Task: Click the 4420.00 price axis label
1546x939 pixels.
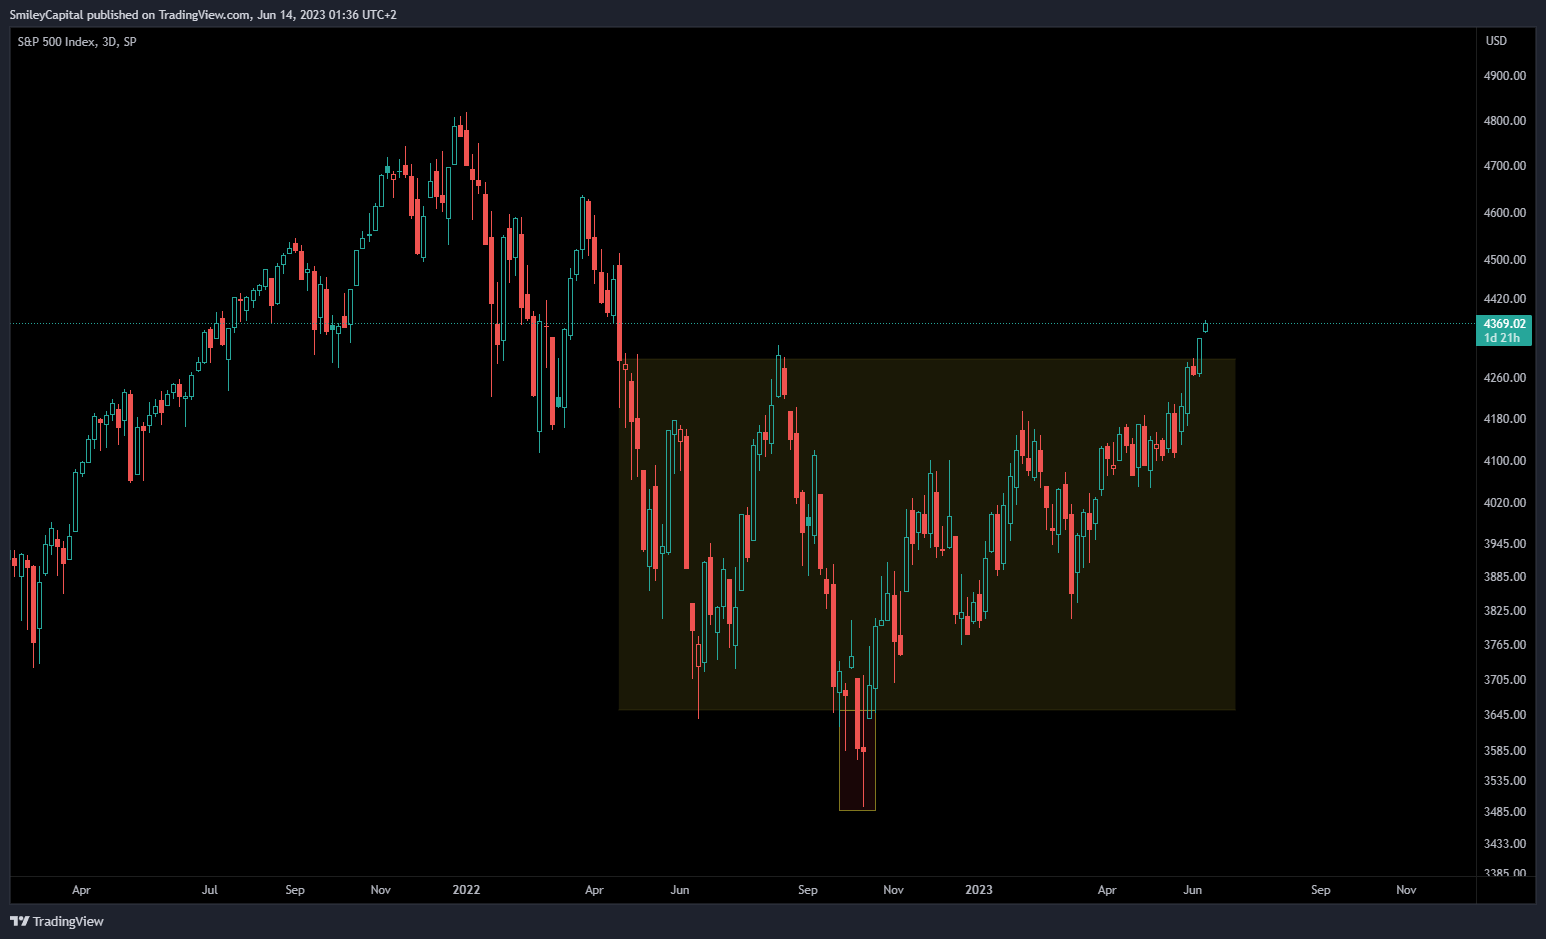Action: [x=1505, y=299]
